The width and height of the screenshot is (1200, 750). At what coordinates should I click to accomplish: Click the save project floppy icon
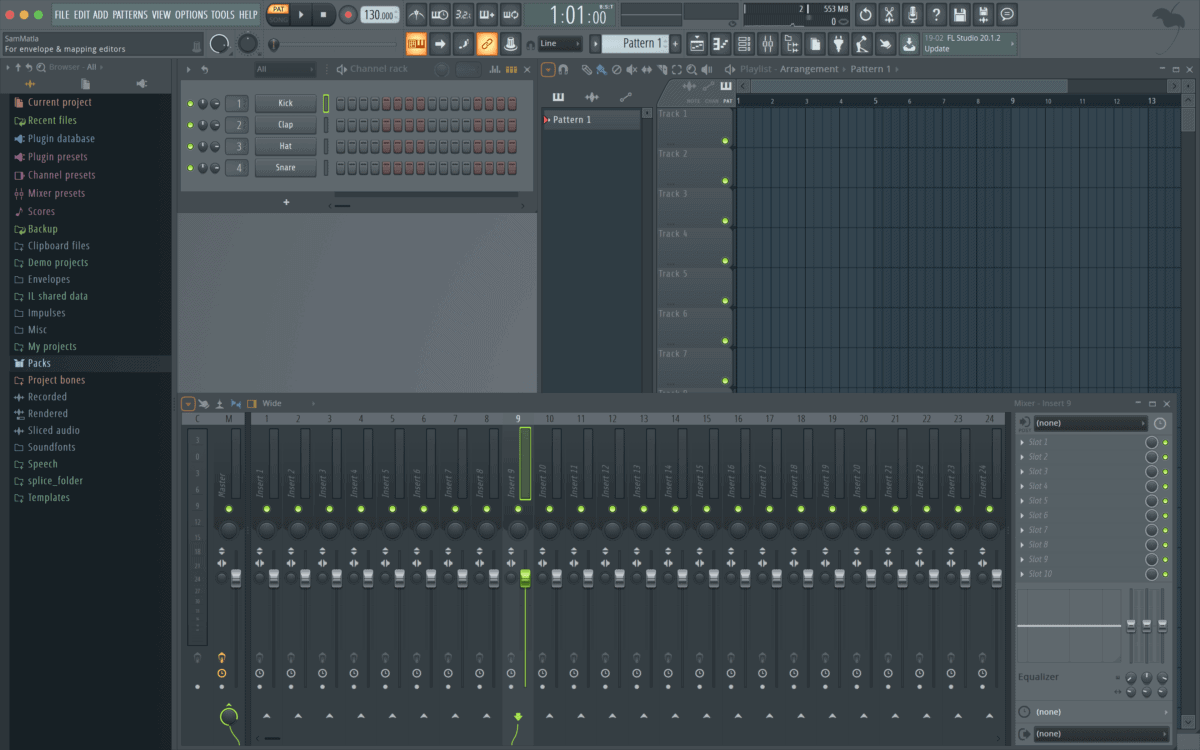[x=960, y=15]
